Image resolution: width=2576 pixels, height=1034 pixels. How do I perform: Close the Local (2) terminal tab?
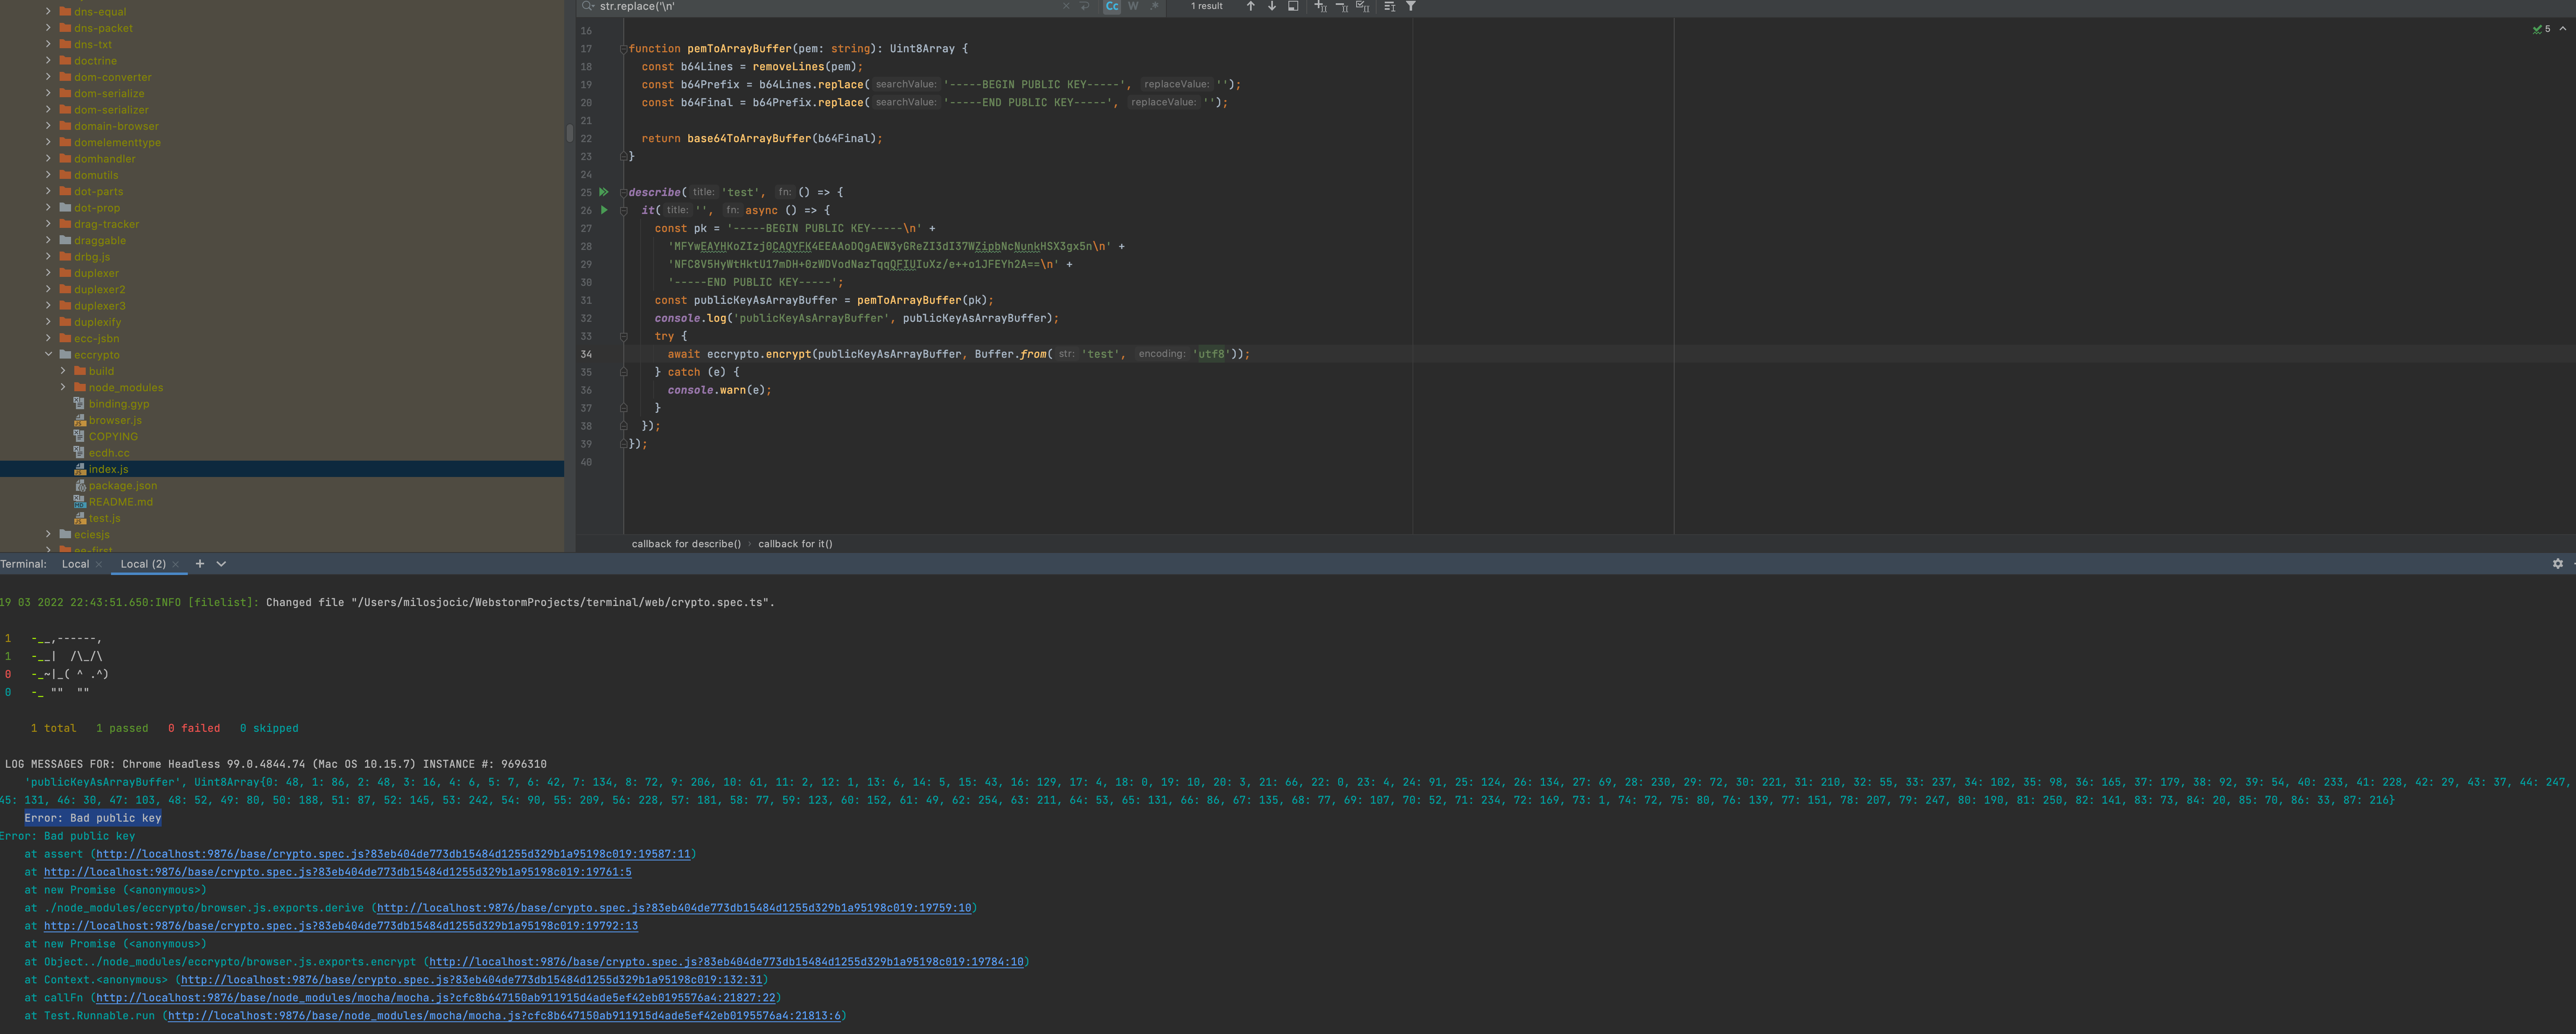click(175, 565)
